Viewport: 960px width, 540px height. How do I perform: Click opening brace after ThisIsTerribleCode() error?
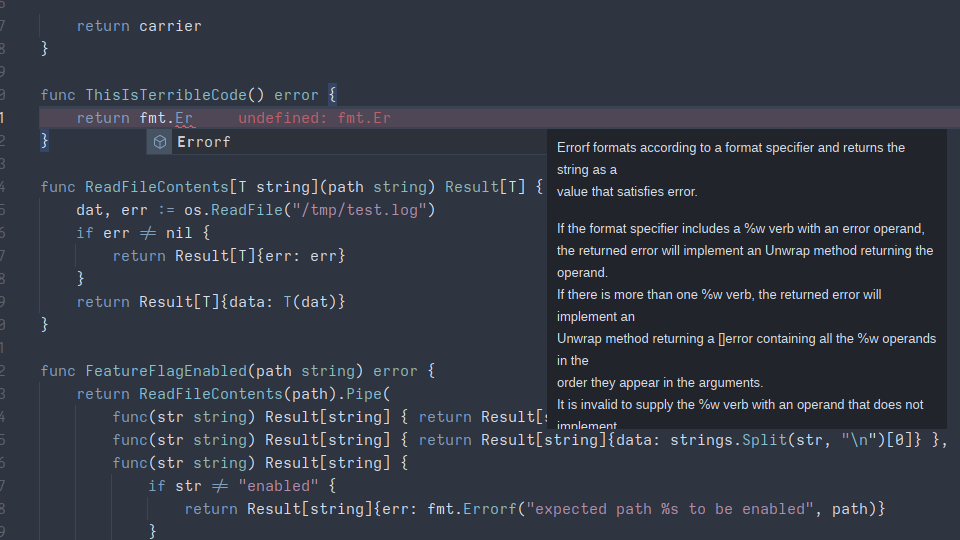pyautogui.click(x=332, y=95)
